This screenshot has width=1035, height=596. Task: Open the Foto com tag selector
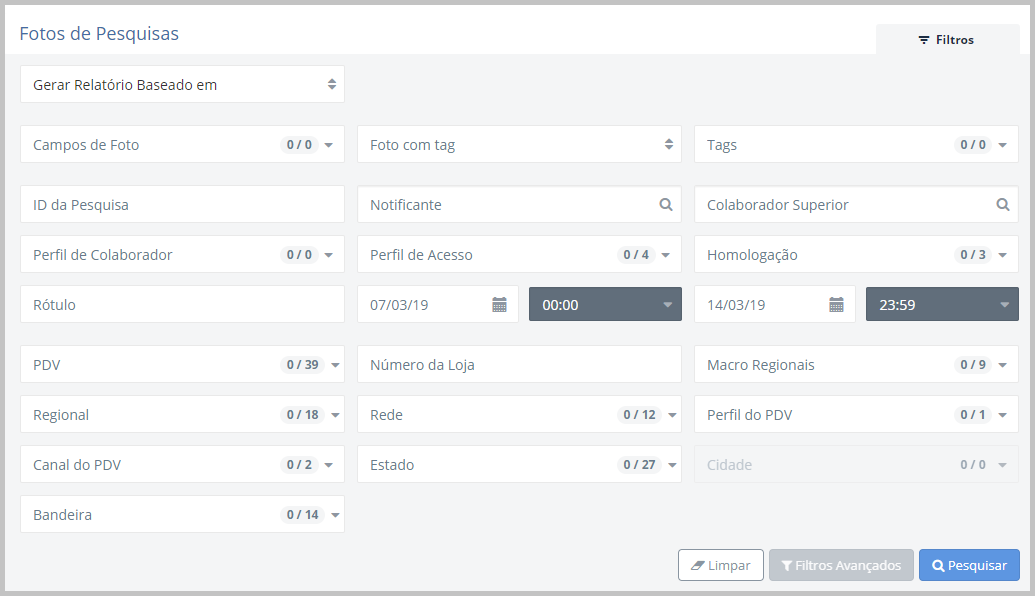[x=519, y=145]
